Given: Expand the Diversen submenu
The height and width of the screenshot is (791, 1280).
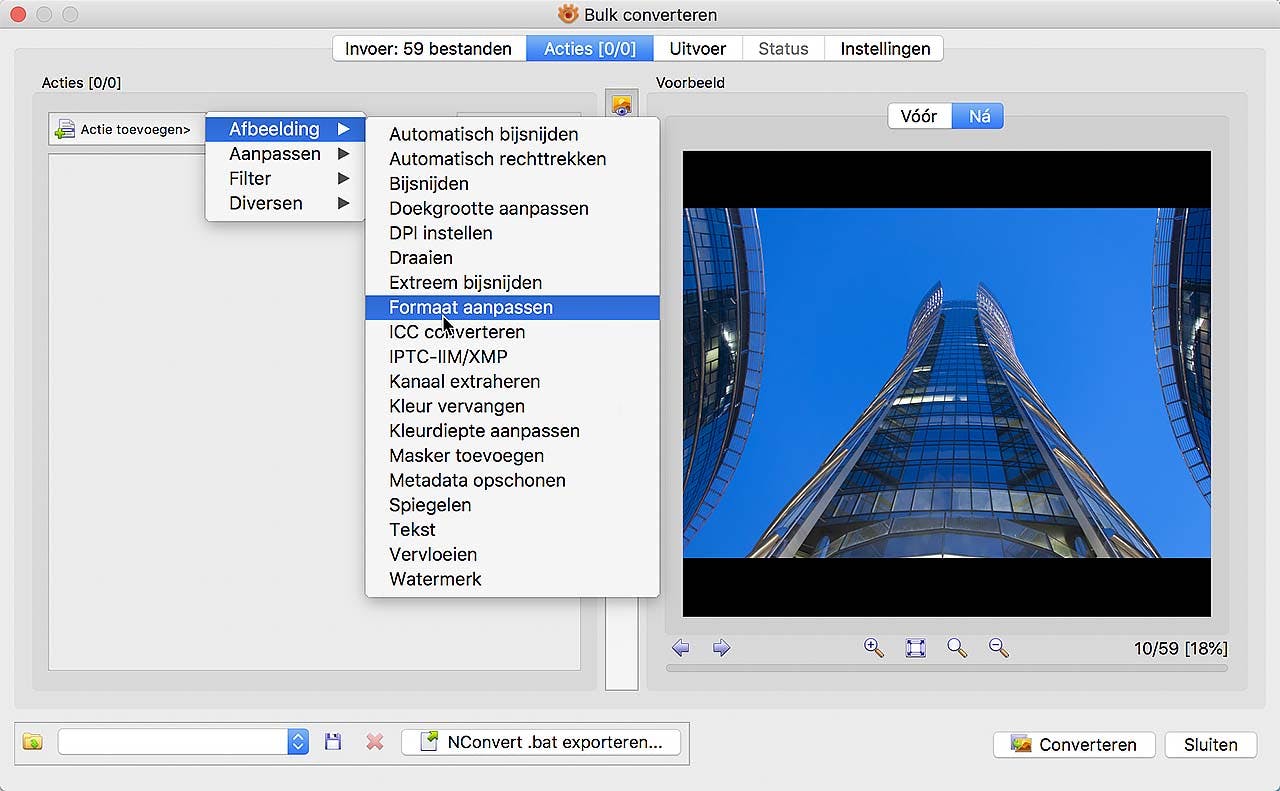Looking at the screenshot, I should point(285,203).
